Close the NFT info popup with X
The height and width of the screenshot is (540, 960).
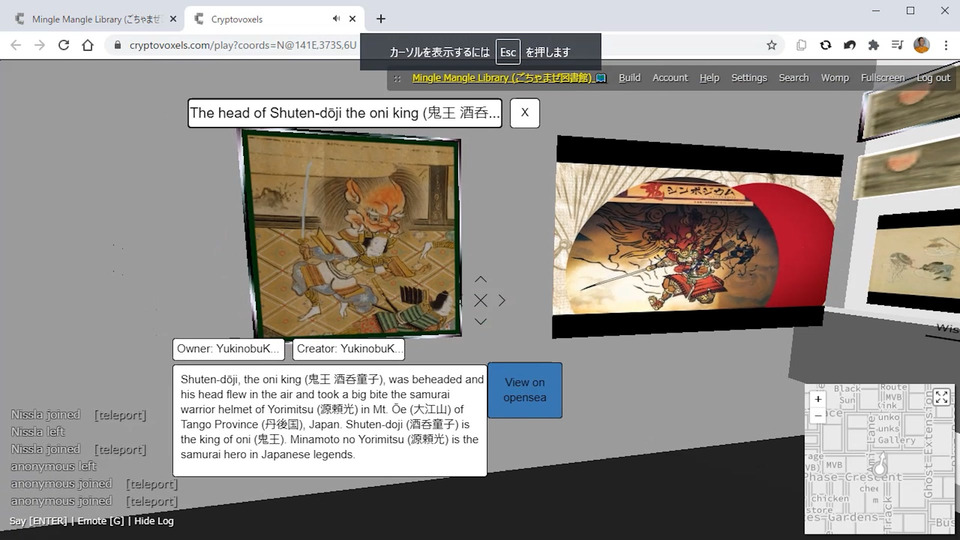tap(525, 113)
